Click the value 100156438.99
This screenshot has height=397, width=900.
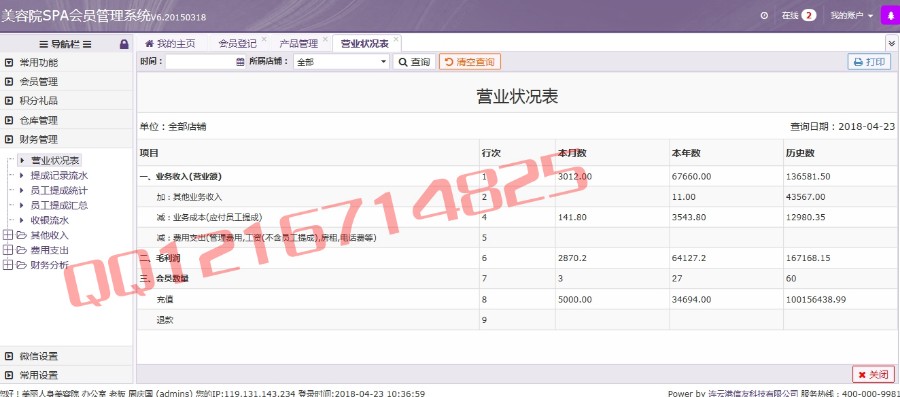(x=816, y=299)
